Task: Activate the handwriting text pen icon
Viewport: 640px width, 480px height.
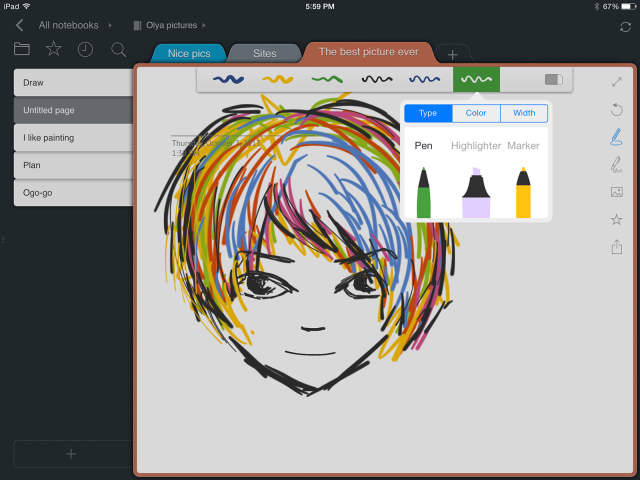Action: (616, 164)
